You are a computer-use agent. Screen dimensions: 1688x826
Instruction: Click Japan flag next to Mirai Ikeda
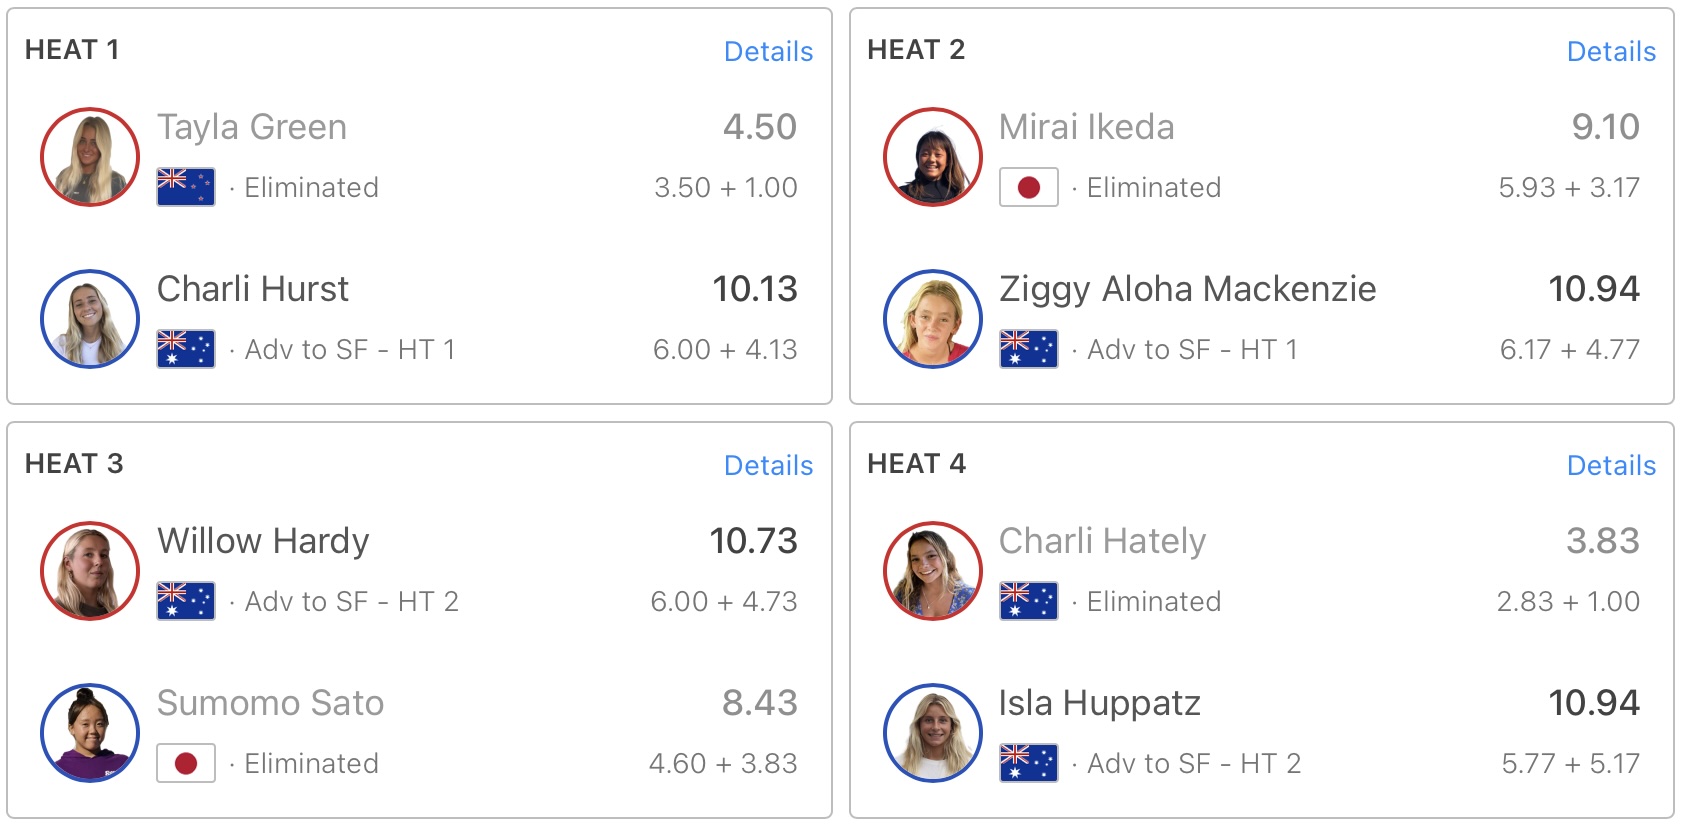click(x=1028, y=188)
